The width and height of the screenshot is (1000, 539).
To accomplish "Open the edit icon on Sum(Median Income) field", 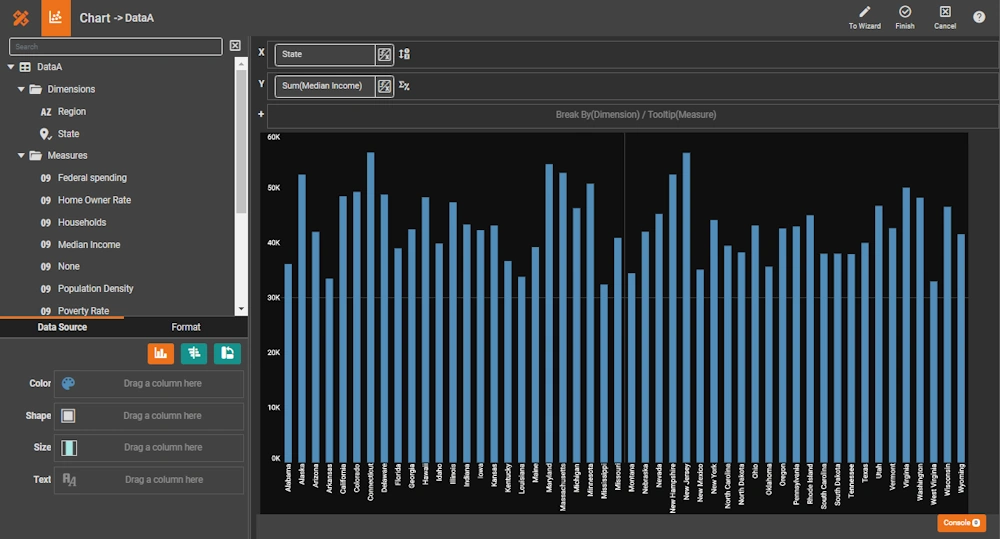I will (x=384, y=86).
